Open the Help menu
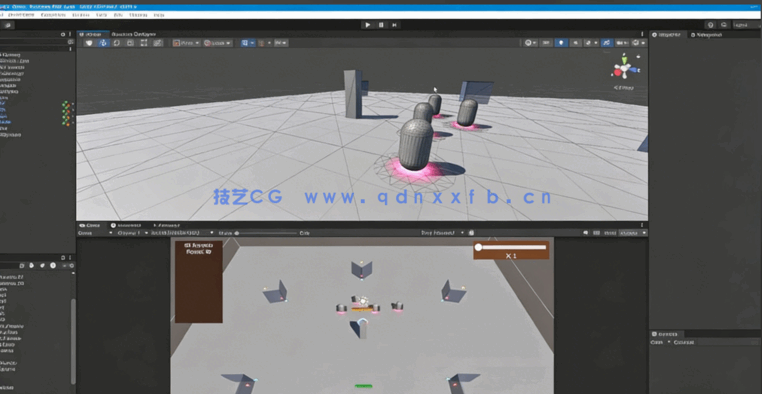762x394 pixels. pos(158,15)
